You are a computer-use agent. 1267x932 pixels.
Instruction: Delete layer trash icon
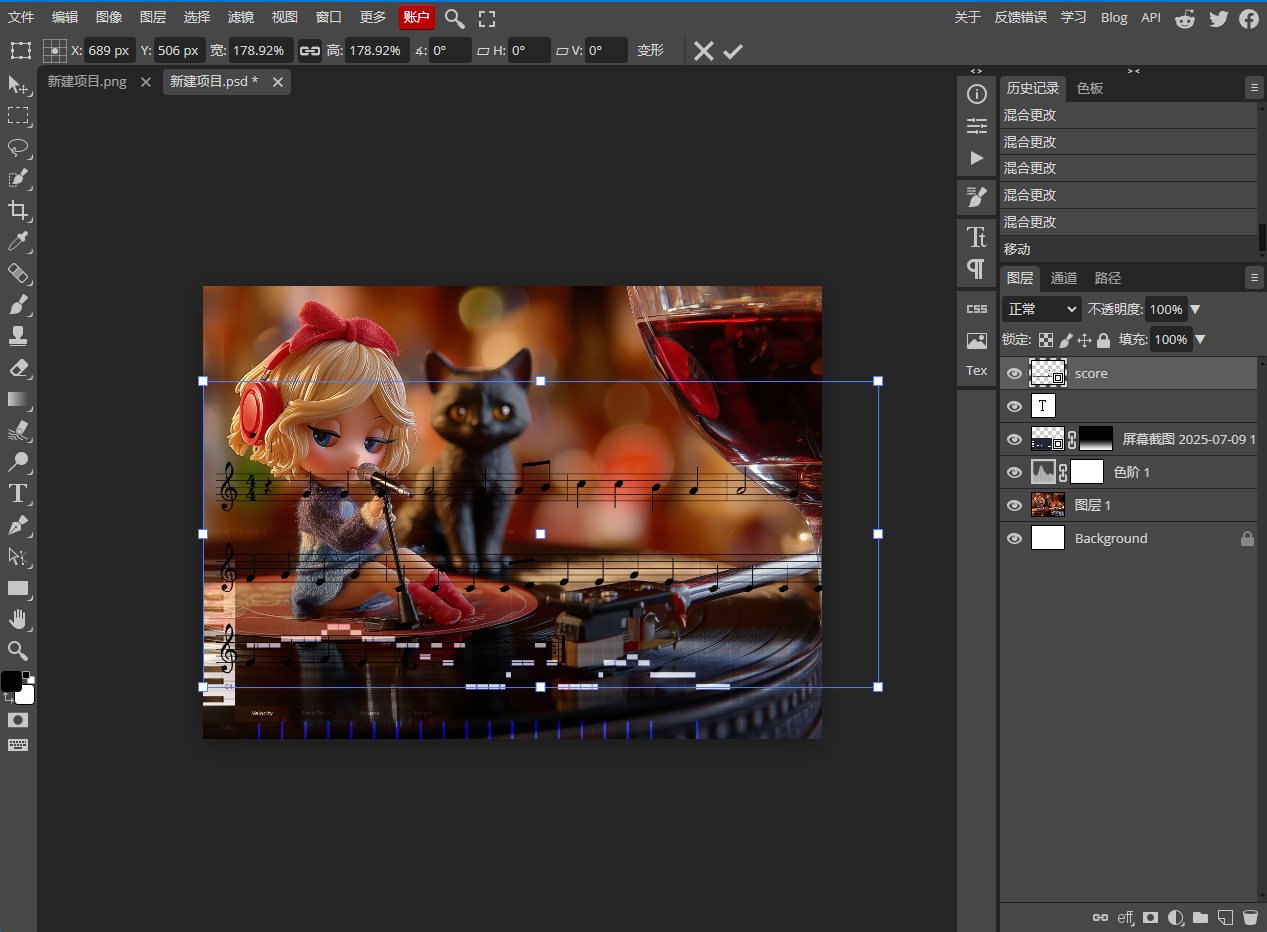(x=1249, y=917)
